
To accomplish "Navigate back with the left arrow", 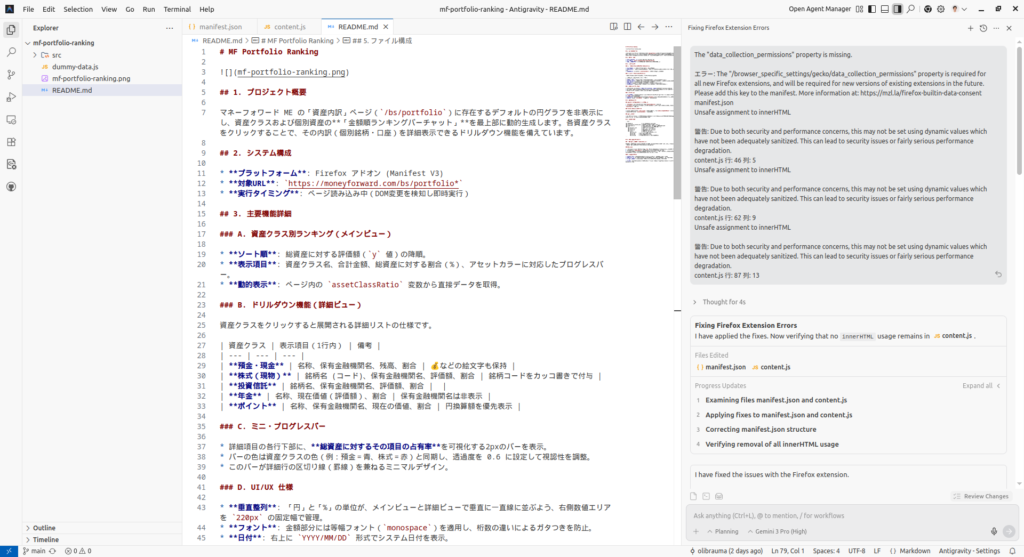I will (641, 27).
